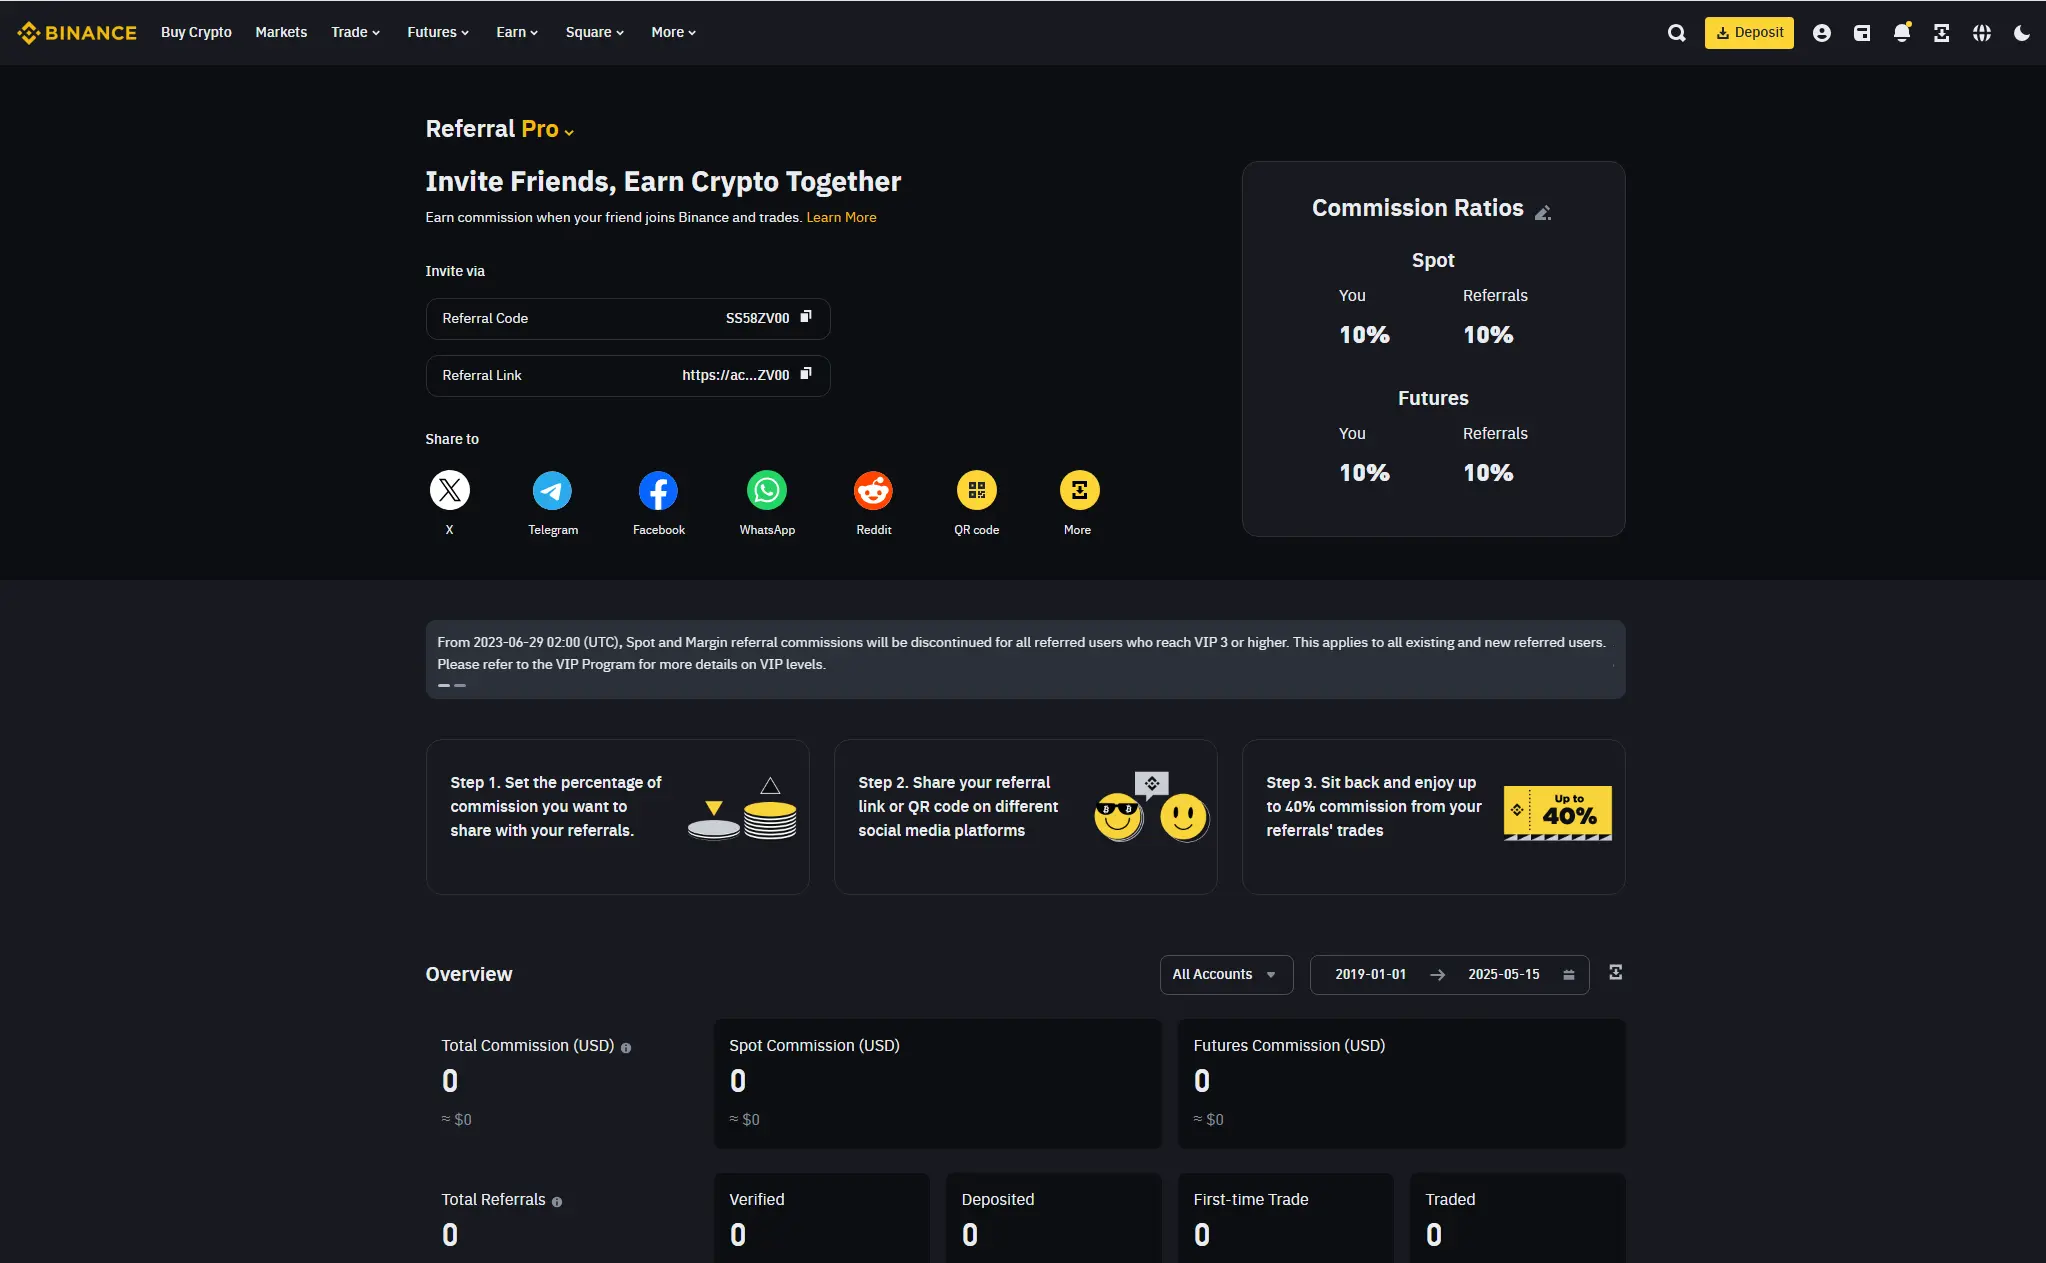Copy the referral code SS58ZV00
Screen dimensions: 2046x1263
[806, 317]
